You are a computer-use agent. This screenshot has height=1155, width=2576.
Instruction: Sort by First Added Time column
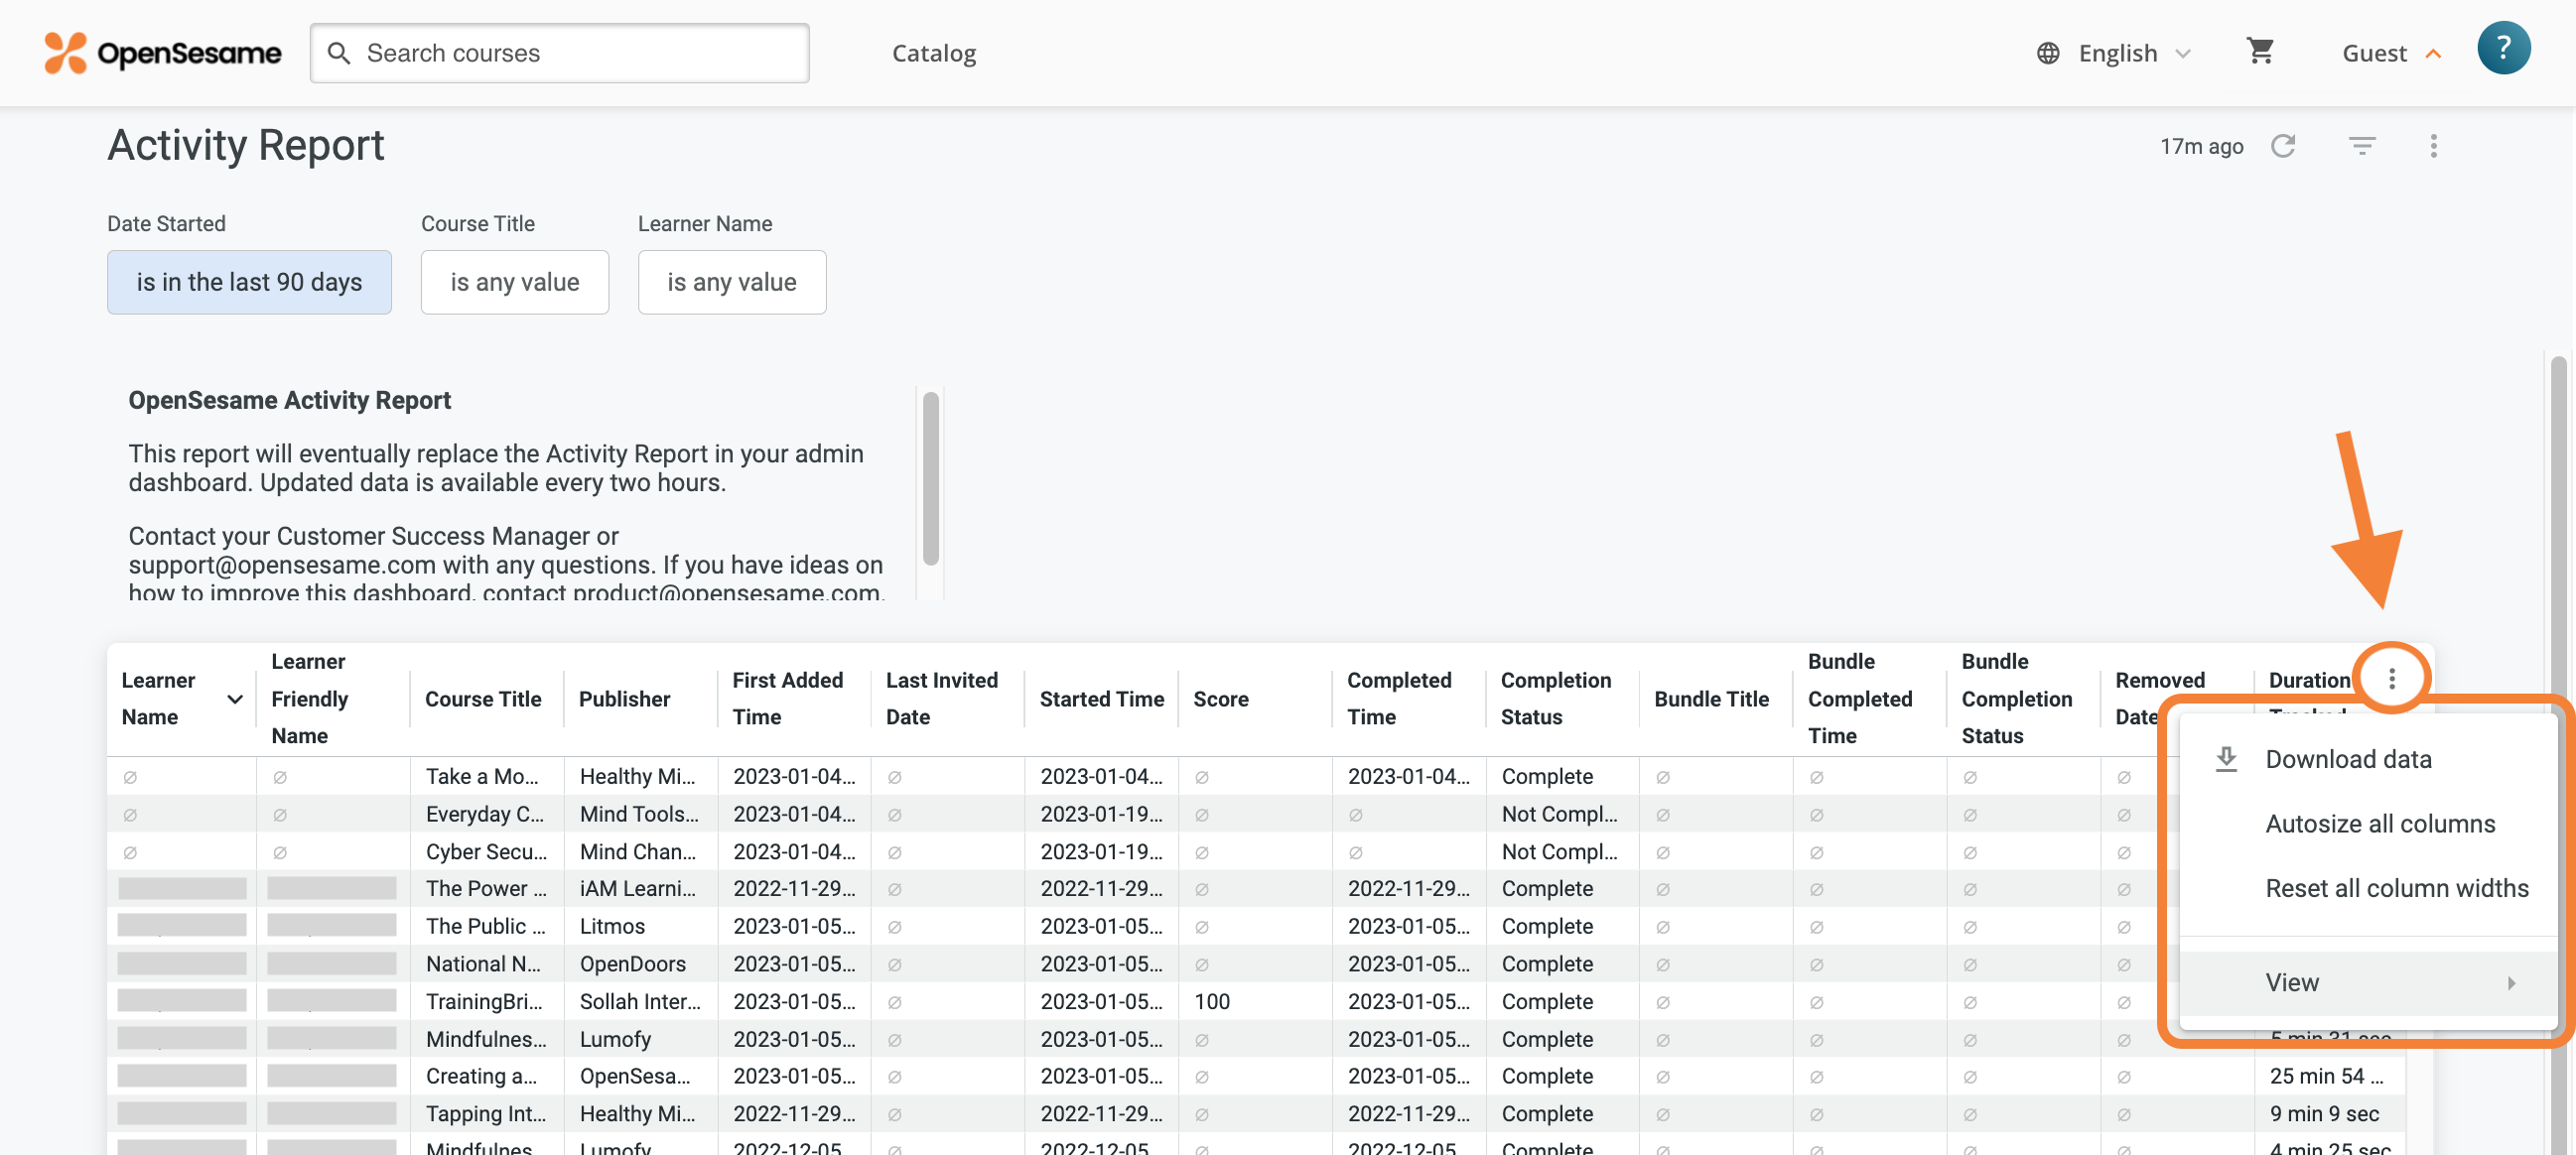pos(787,698)
